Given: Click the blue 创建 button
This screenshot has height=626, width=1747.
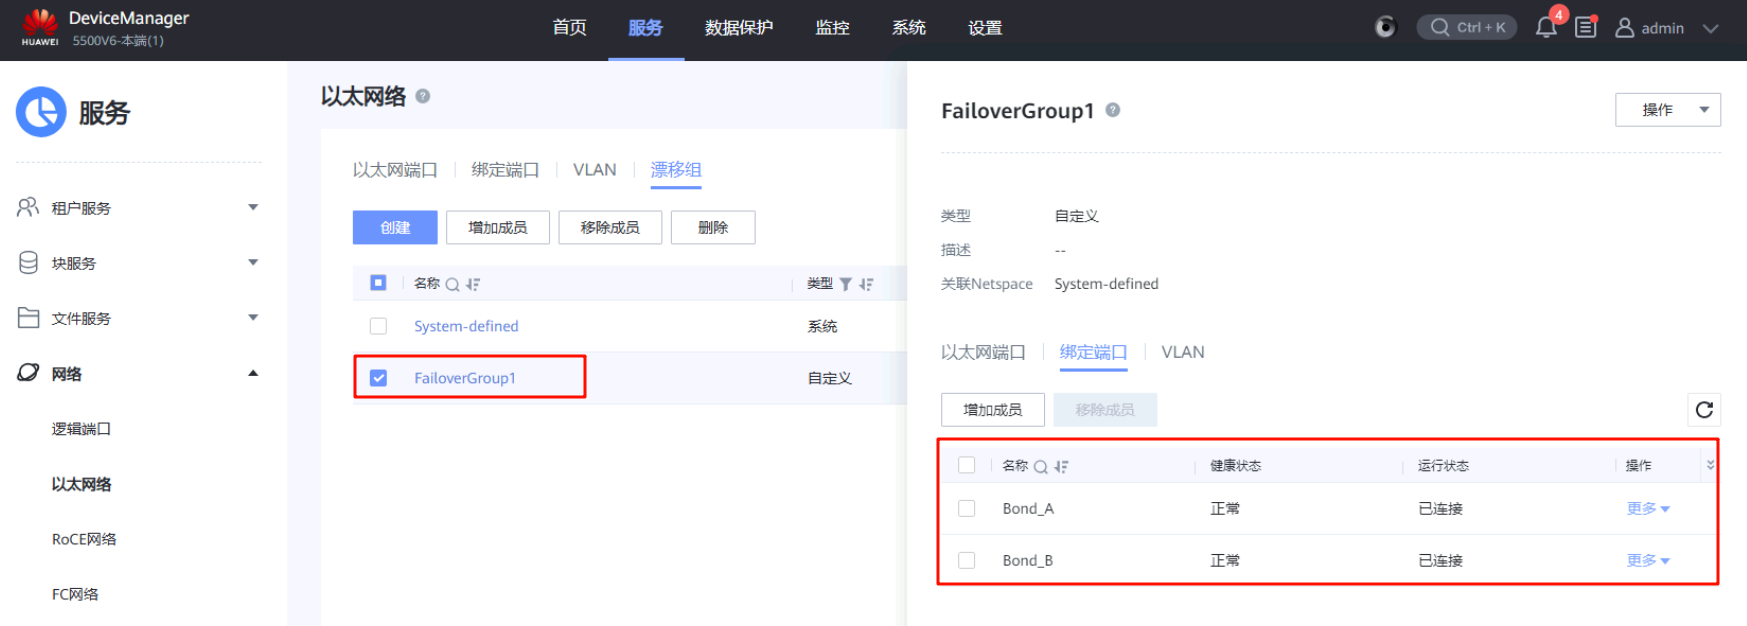Looking at the screenshot, I should [x=395, y=228].
